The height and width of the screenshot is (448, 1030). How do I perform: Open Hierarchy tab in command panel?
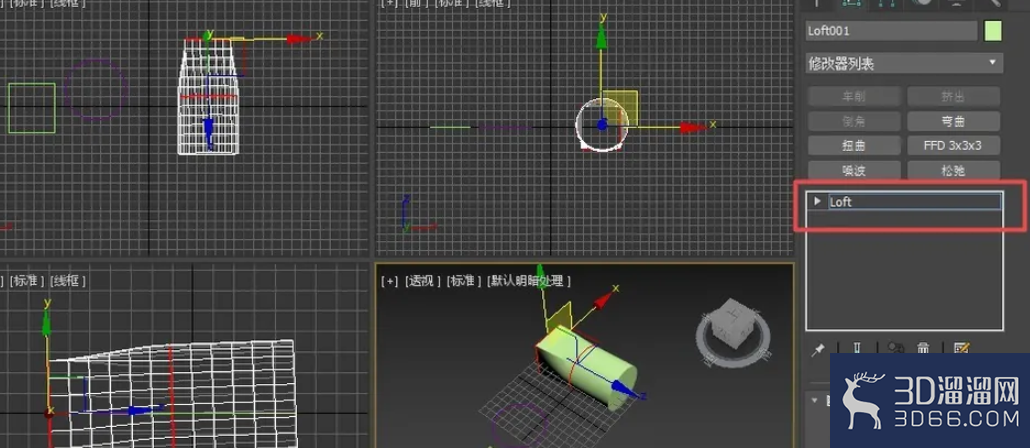pos(887,3)
